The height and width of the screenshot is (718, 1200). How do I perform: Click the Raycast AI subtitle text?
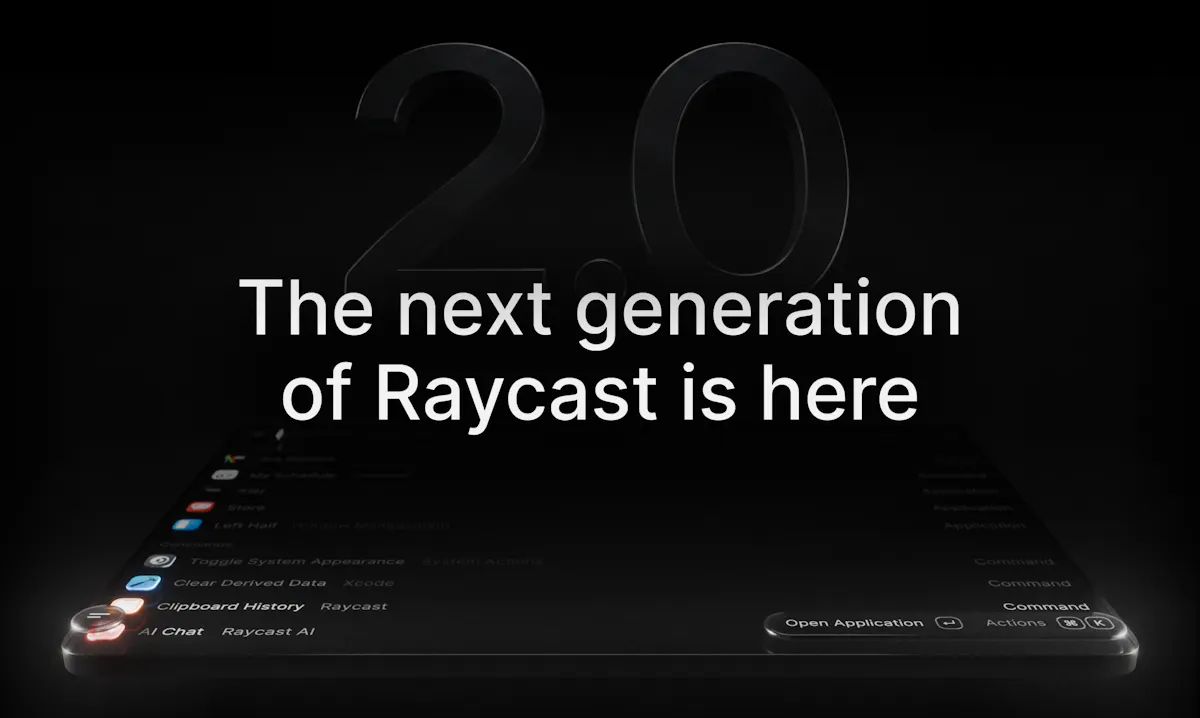268,631
